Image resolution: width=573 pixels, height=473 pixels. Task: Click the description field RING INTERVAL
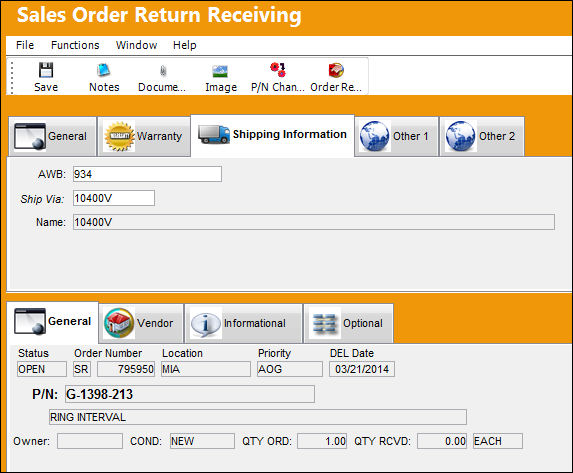[258, 417]
